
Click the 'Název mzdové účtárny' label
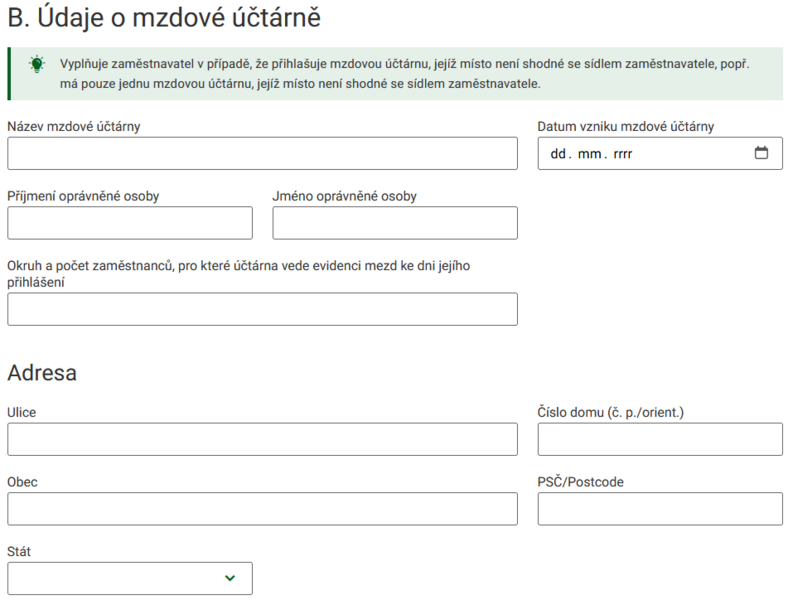tap(73, 127)
